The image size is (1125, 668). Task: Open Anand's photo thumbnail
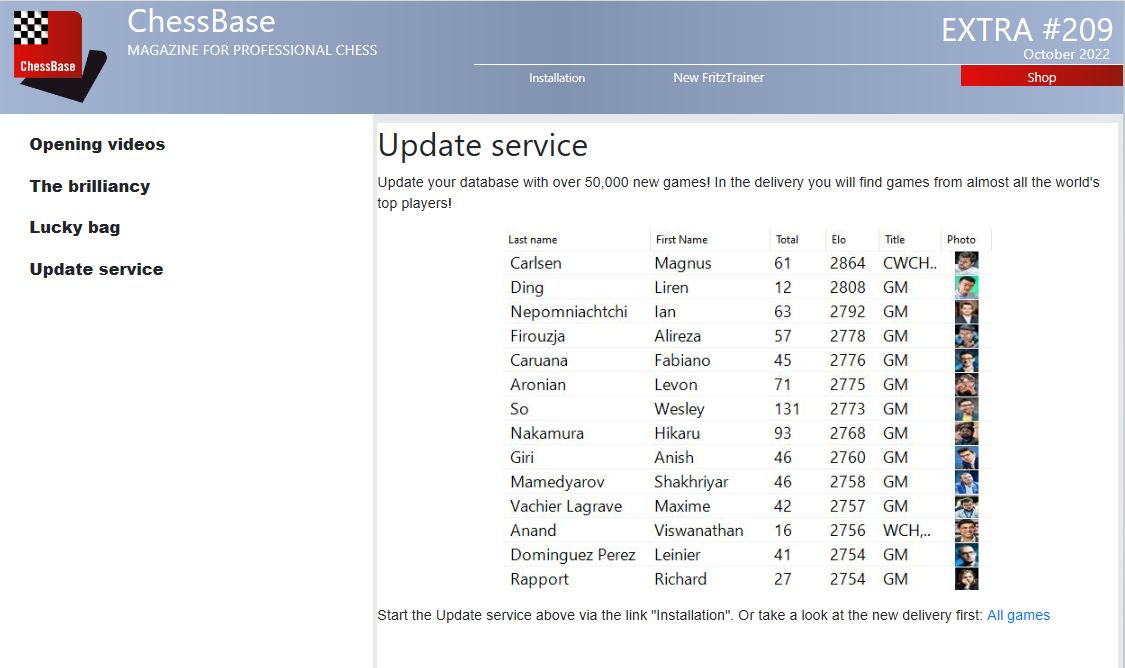(966, 530)
